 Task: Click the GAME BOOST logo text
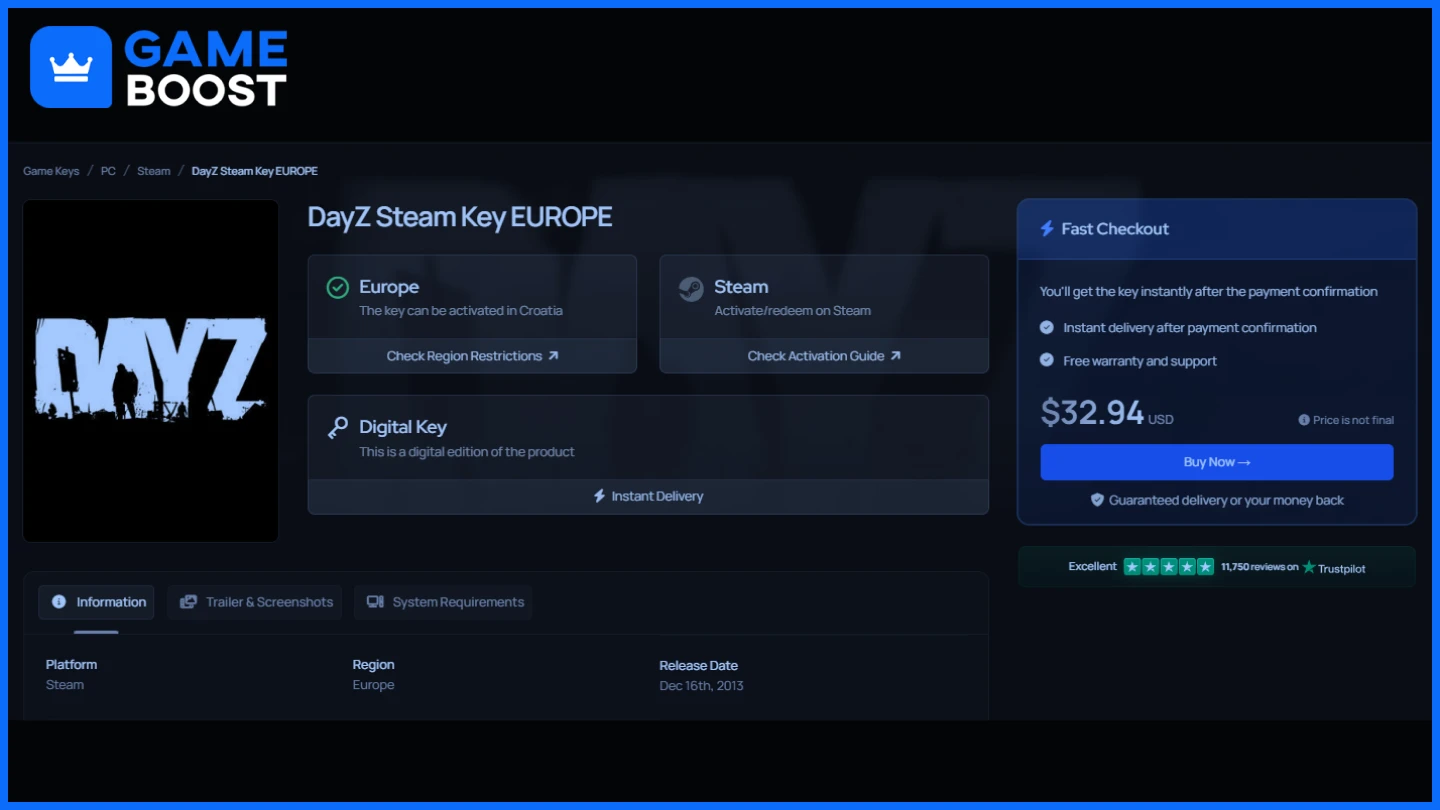pyautogui.click(x=207, y=68)
